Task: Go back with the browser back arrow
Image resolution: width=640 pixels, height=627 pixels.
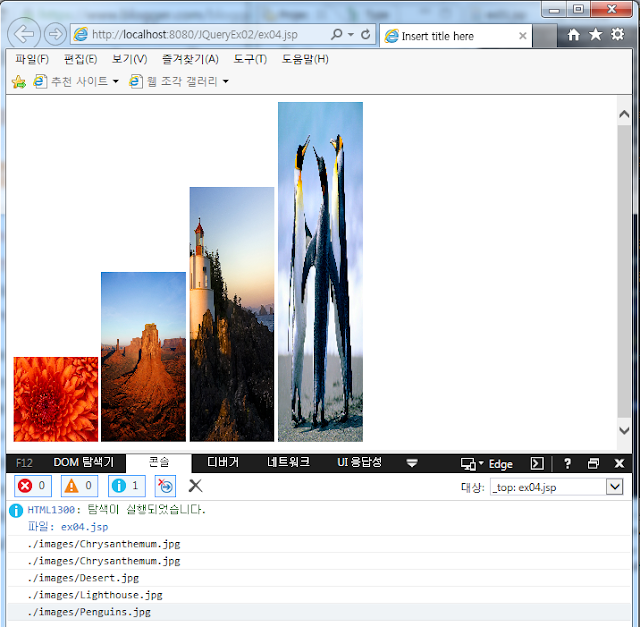Action: point(24,33)
